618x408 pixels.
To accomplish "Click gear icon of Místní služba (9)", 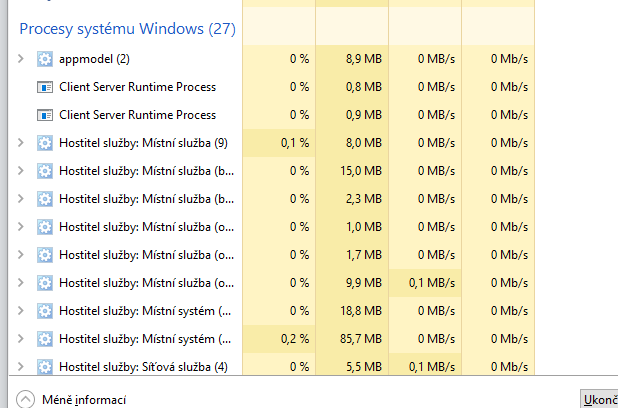I will point(44,143).
